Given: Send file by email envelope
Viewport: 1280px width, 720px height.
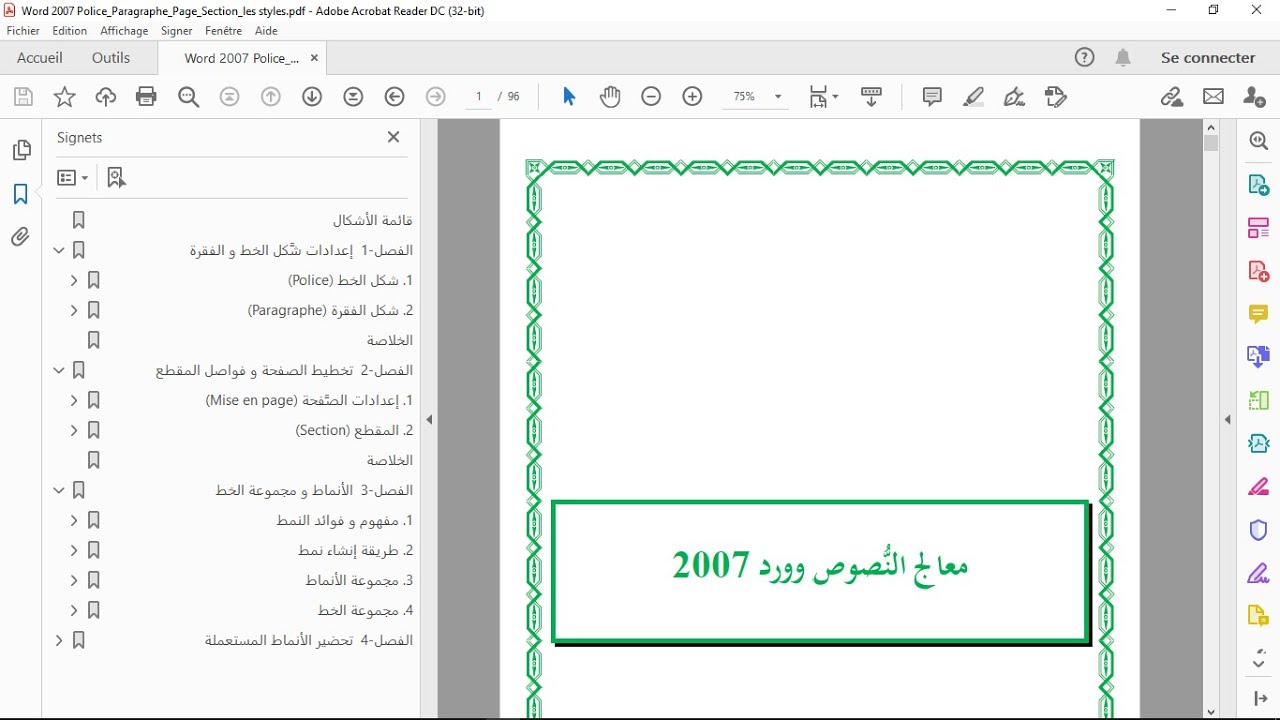Looking at the screenshot, I should pos(1213,97).
